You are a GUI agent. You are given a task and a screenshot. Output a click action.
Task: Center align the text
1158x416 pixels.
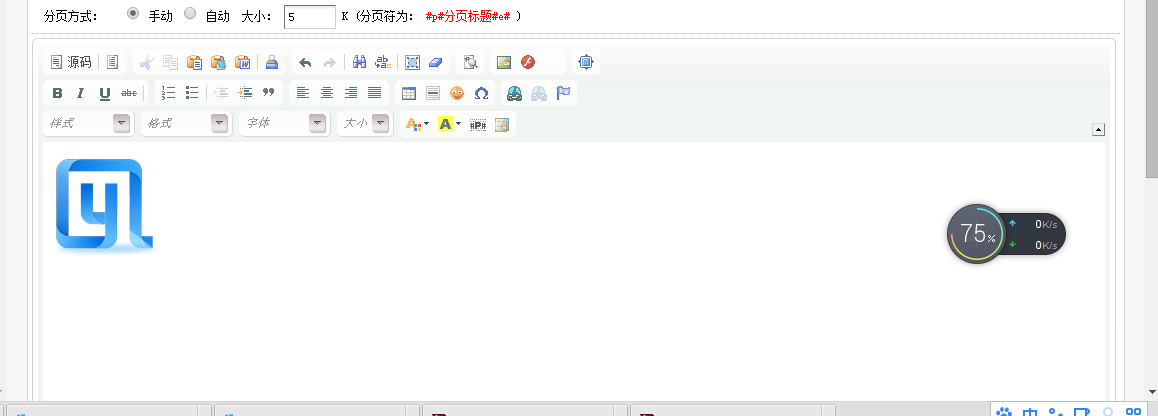click(x=326, y=93)
